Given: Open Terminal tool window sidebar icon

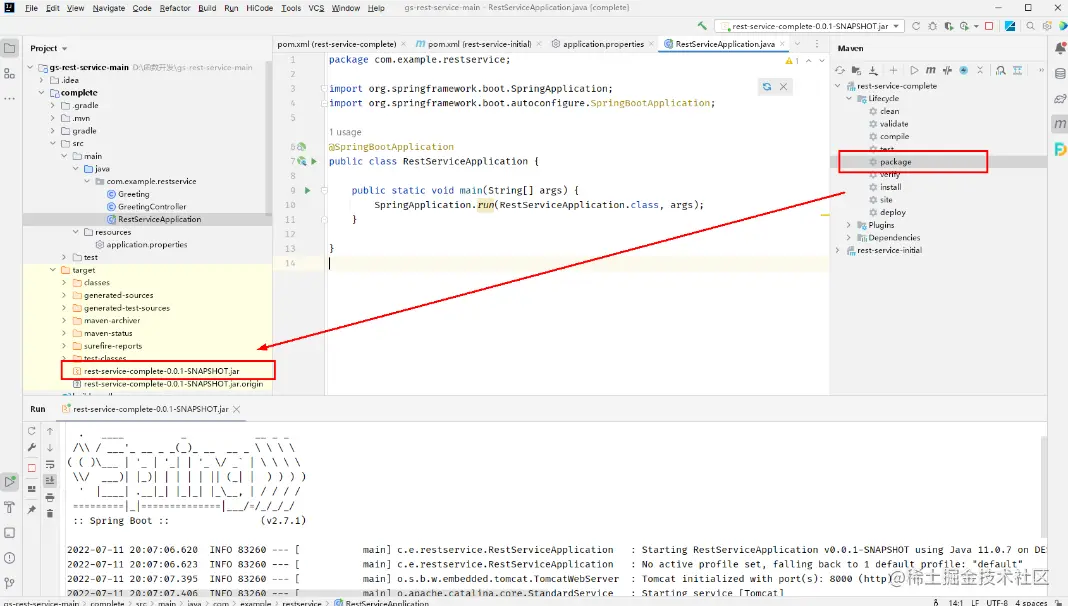Looking at the screenshot, I should pyautogui.click(x=10, y=532).
